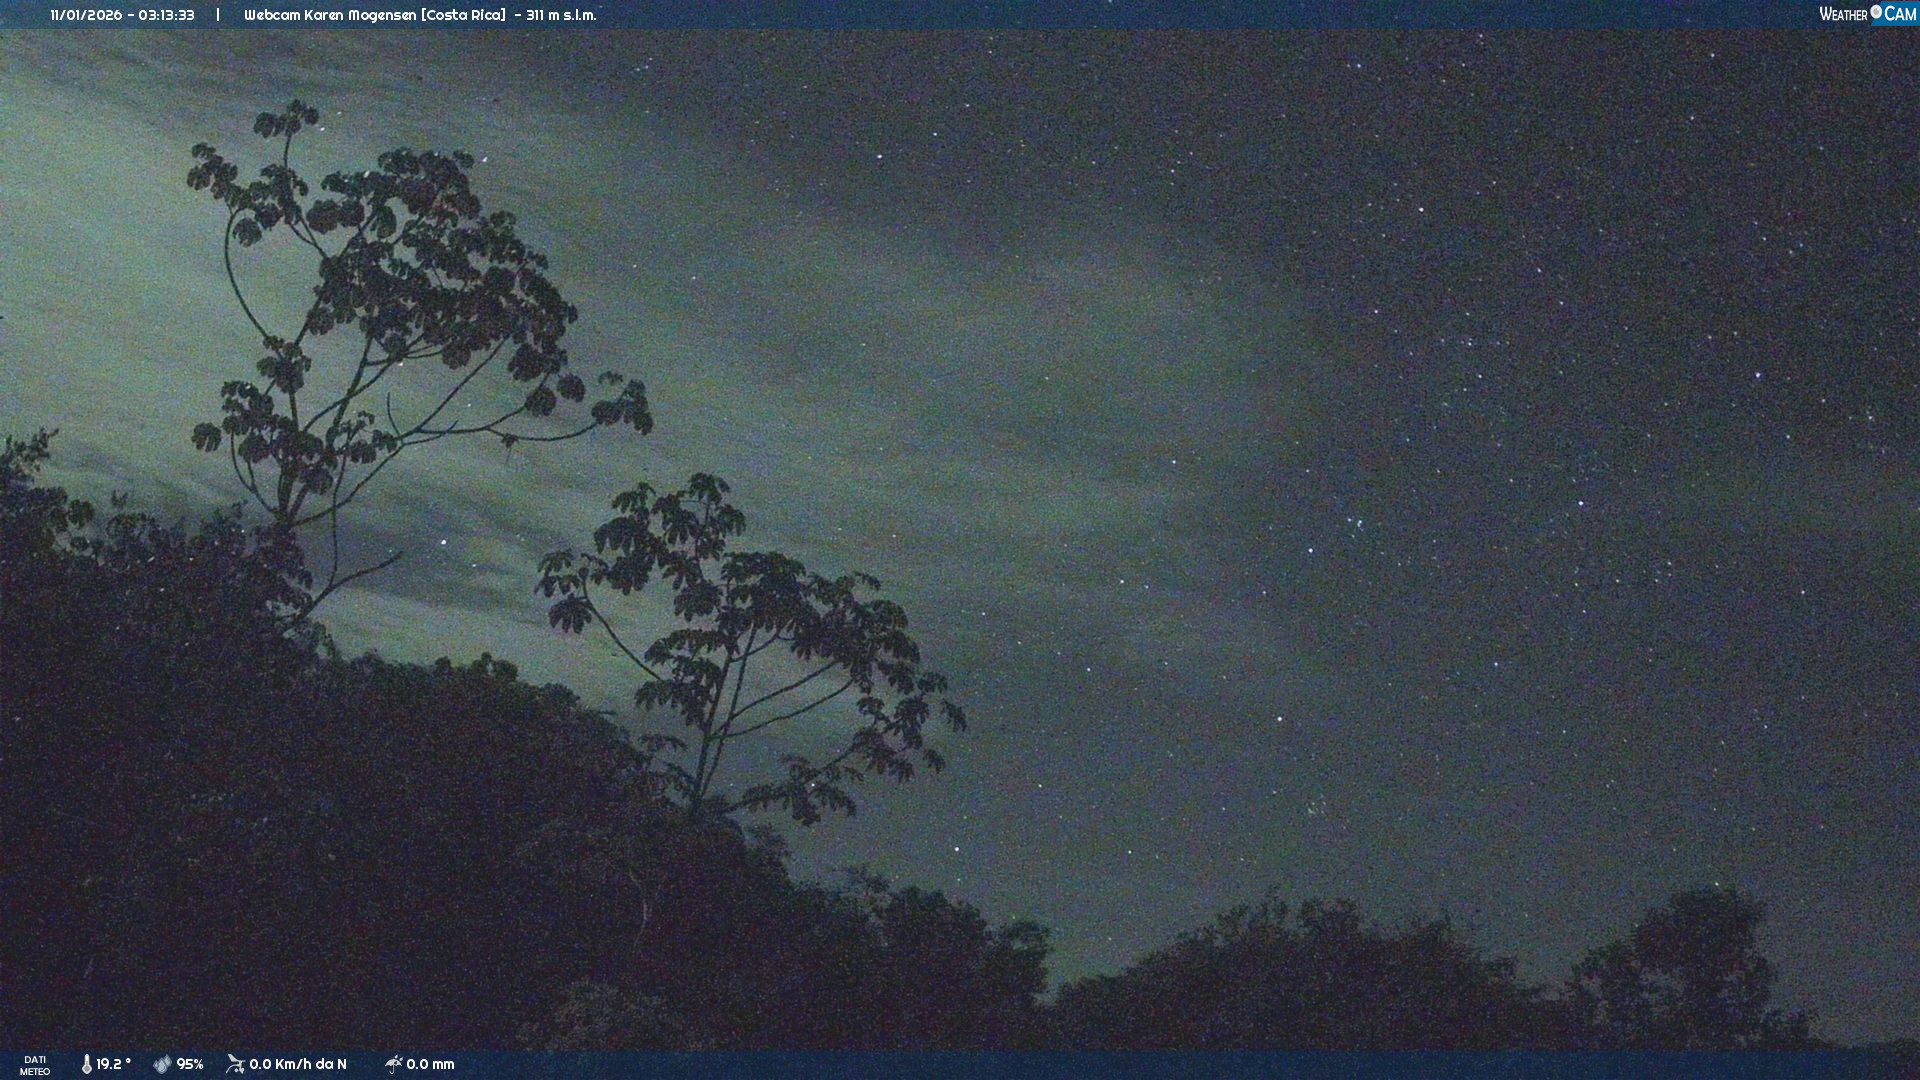Viewport: 1920px width, 1080px height.
Task: Click the Webcam Karen Mogensen title
Action: tap(330, 15)
